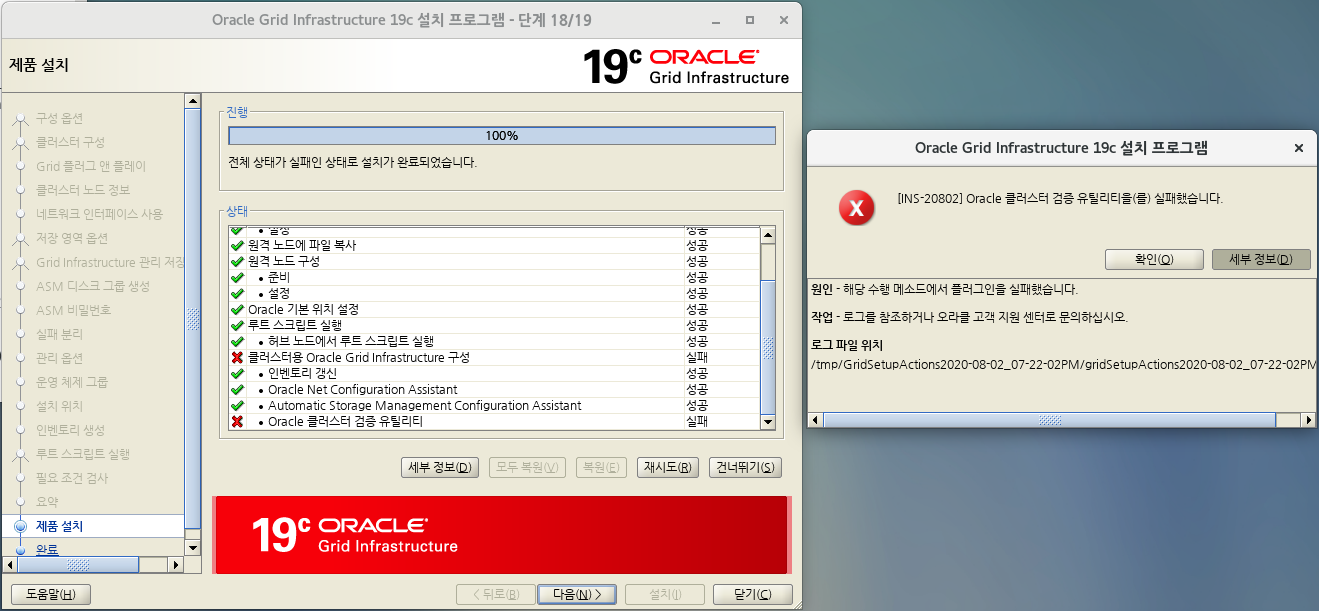1319x611 pixels.
Task: Click the red error icon in INS-20802 dialog
Action: [x=855, y=207]
